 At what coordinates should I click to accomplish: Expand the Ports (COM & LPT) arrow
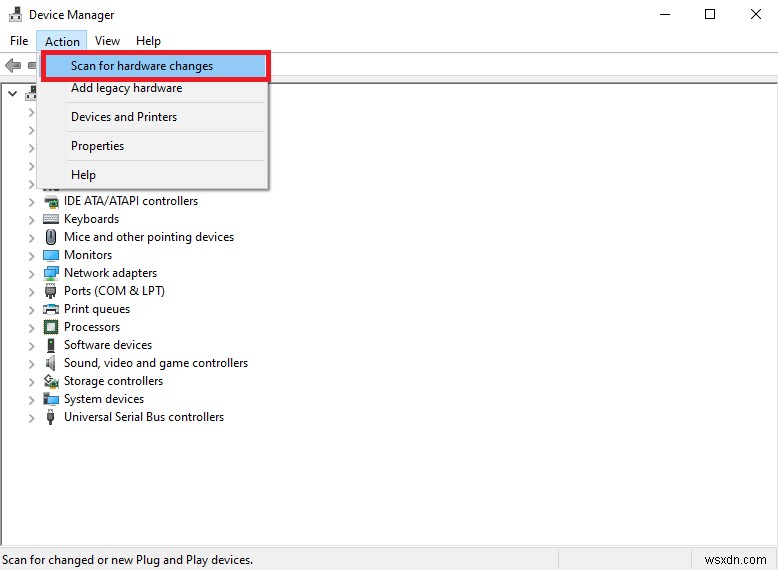click(x=31, y=292)
